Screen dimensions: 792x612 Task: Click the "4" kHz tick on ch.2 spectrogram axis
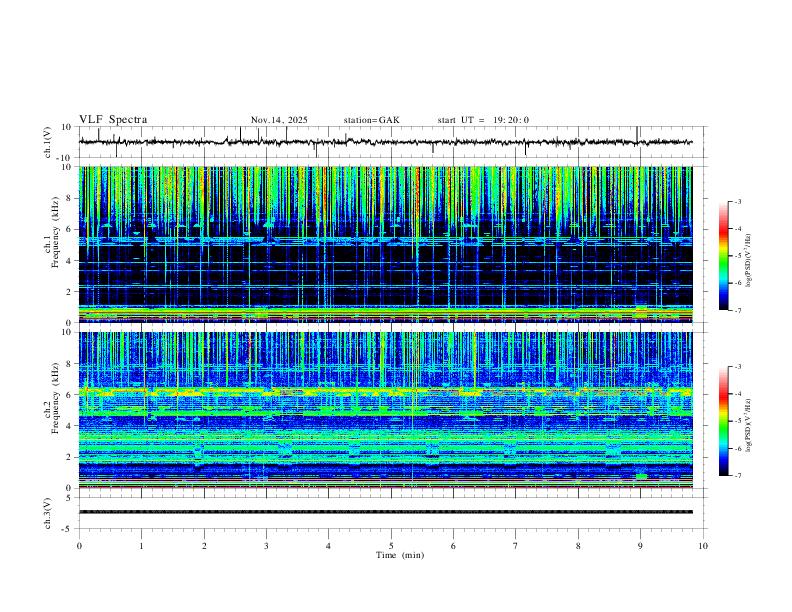click(70, 426)
